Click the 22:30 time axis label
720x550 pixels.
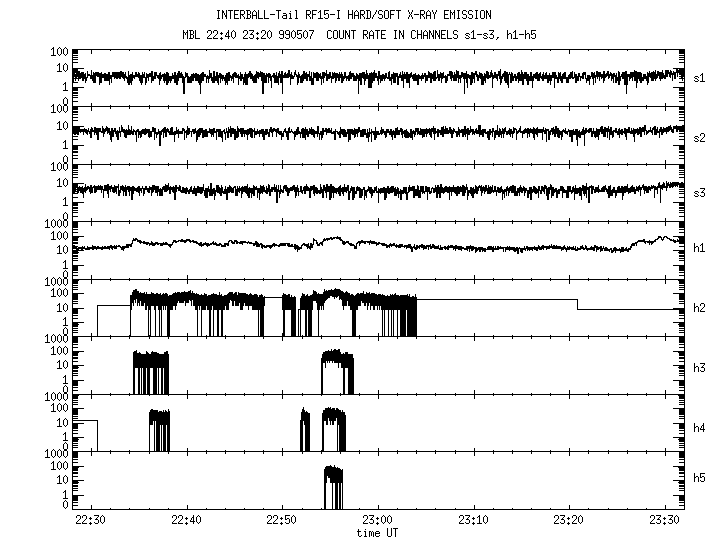click(x=91, y=520)
